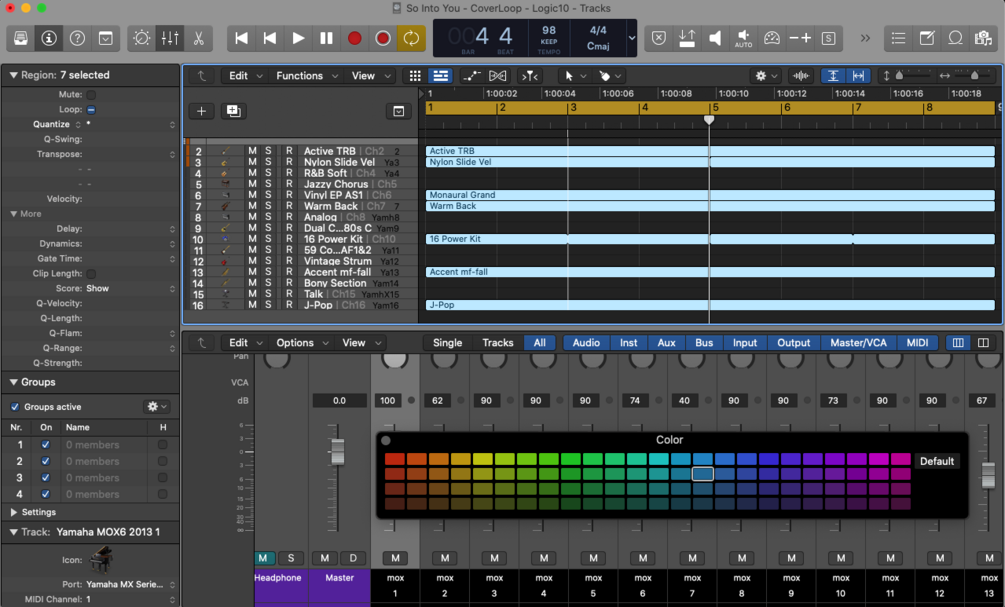
Task: Toggle MIDI channel strip filter
Action: coord(917,343)
